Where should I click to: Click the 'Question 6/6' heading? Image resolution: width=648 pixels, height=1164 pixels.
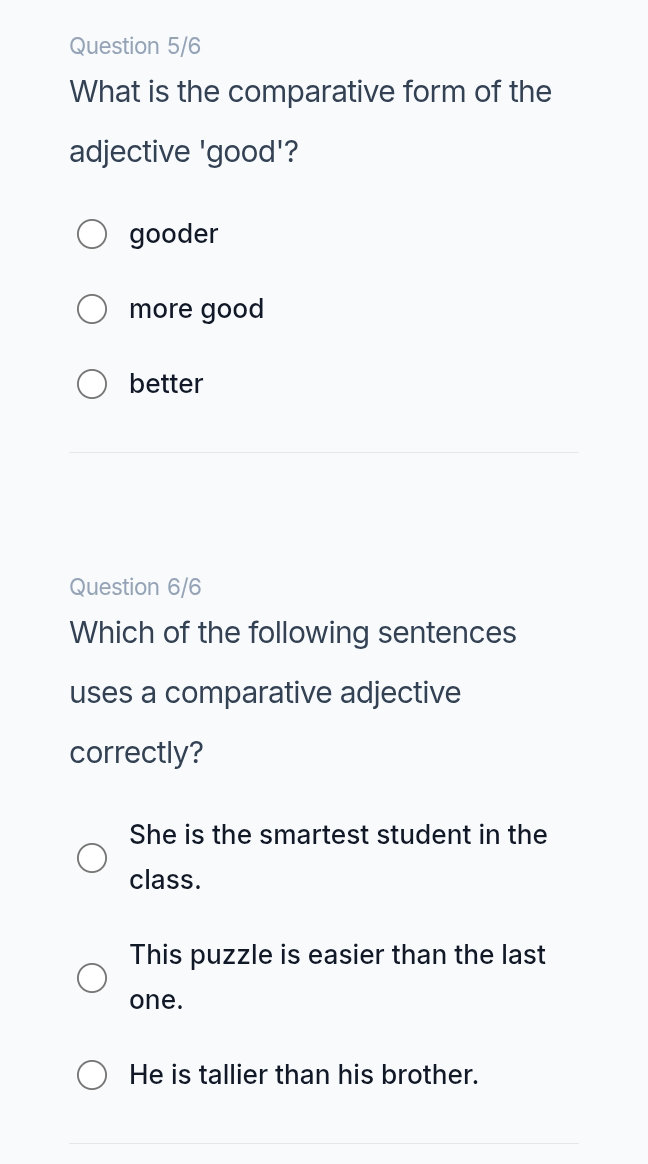pyautogui.click(x=135, y=587)
